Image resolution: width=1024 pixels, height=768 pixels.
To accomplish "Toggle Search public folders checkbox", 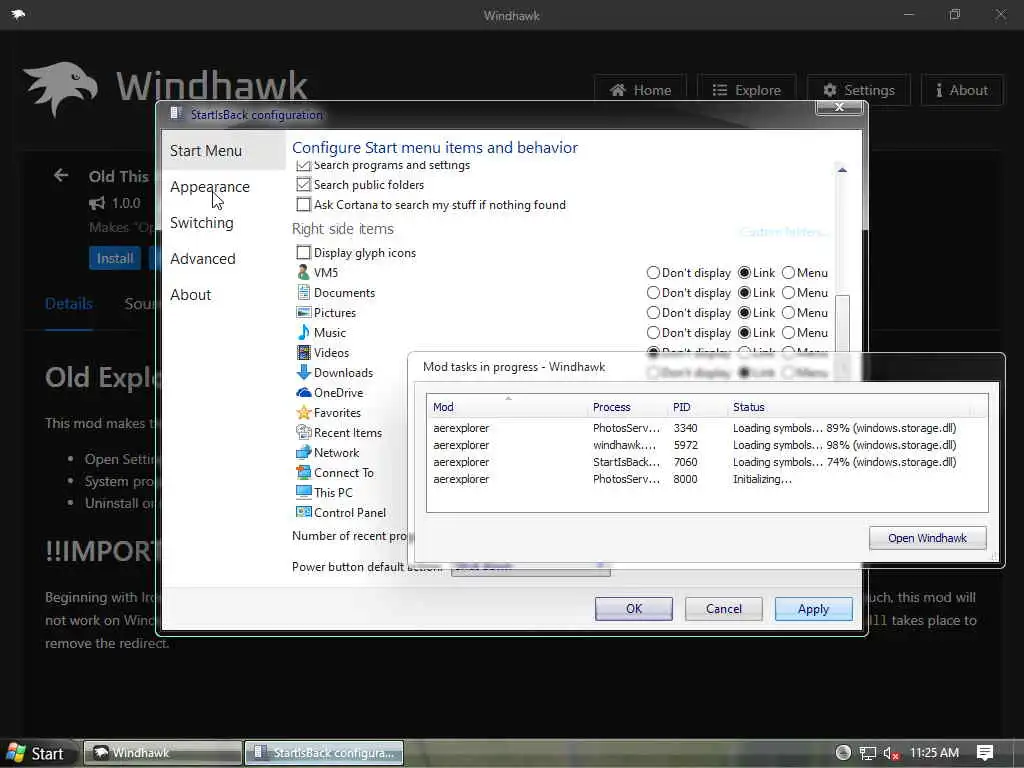I will point(303,185).
